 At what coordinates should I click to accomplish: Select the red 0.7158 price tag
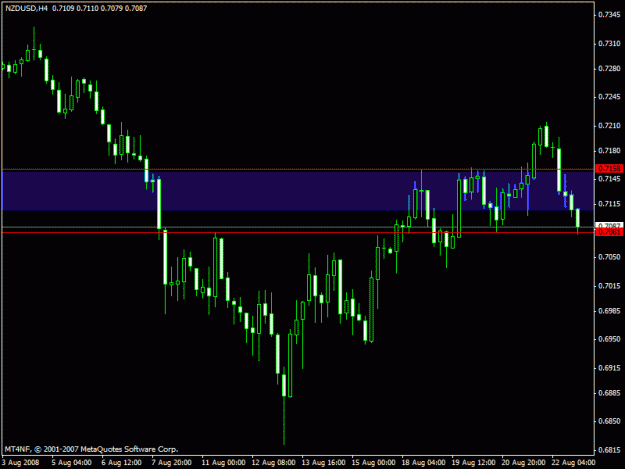609,169
